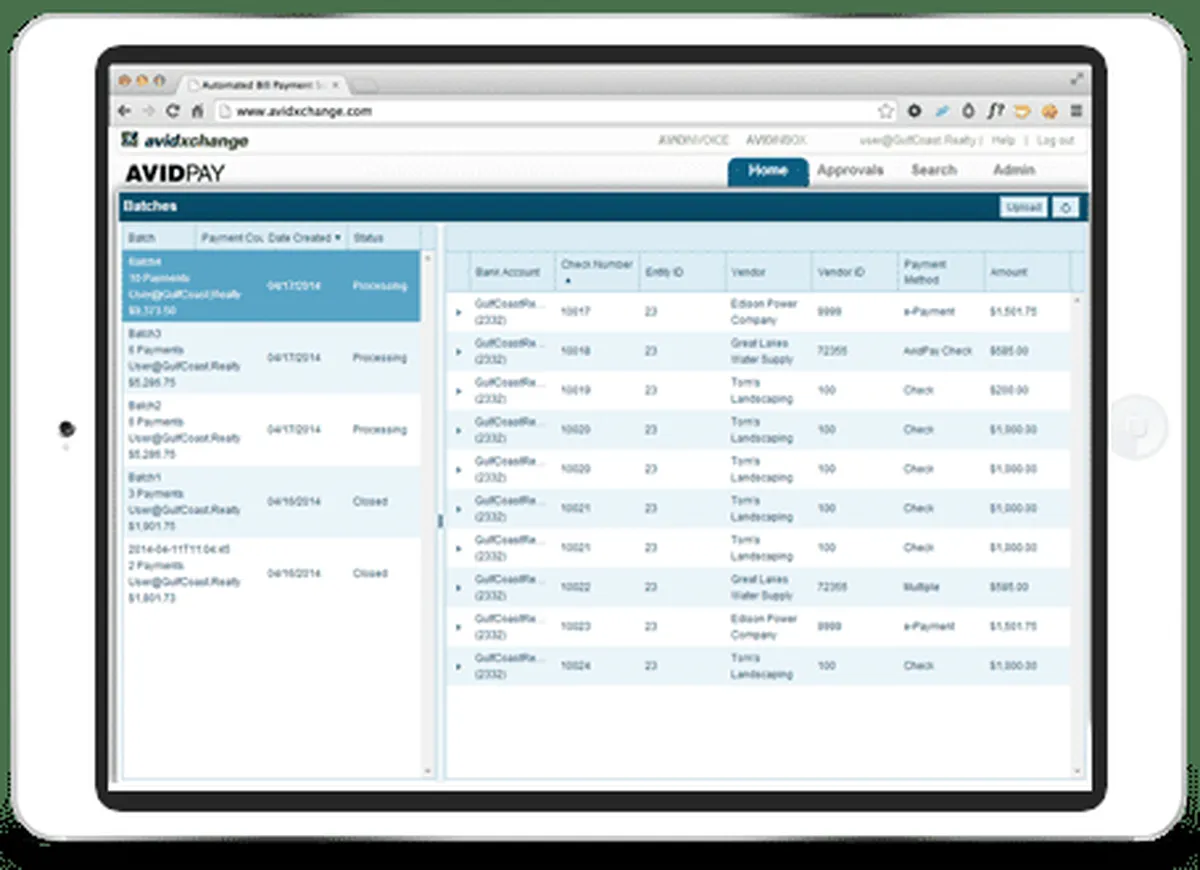Go back using the browser back arrow

(x=125, y=111)
